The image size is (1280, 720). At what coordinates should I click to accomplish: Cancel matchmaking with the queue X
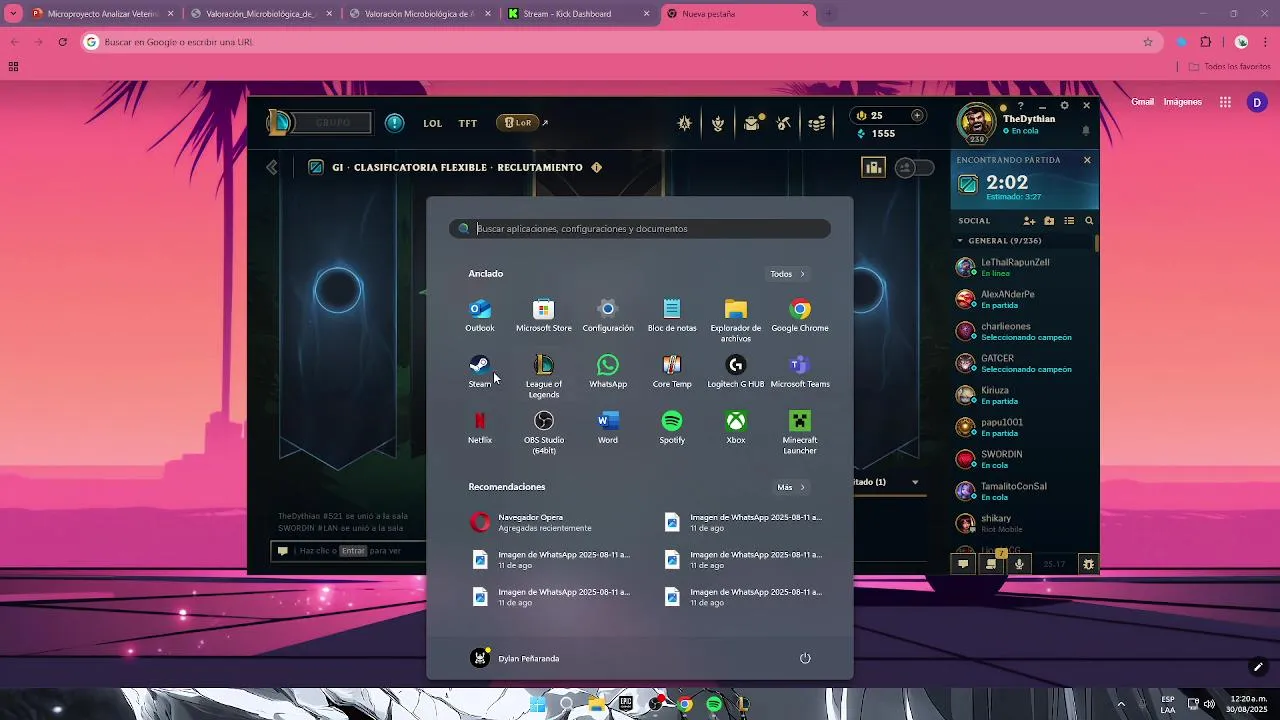(1087, 160)
